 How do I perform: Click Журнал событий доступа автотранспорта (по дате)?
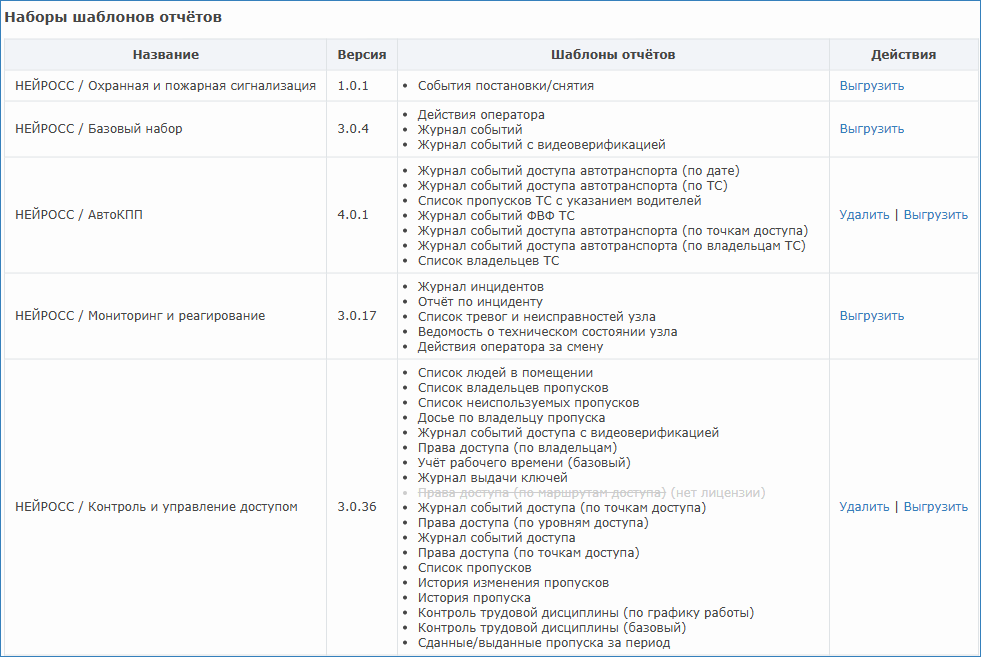coord(579,171)
